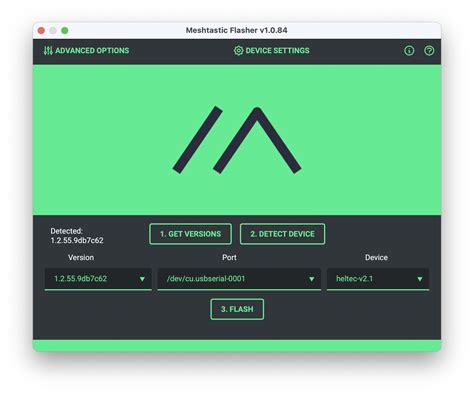Click the Meshtastic logo
This screenshot has height=395, width=474.
[237, 140]
